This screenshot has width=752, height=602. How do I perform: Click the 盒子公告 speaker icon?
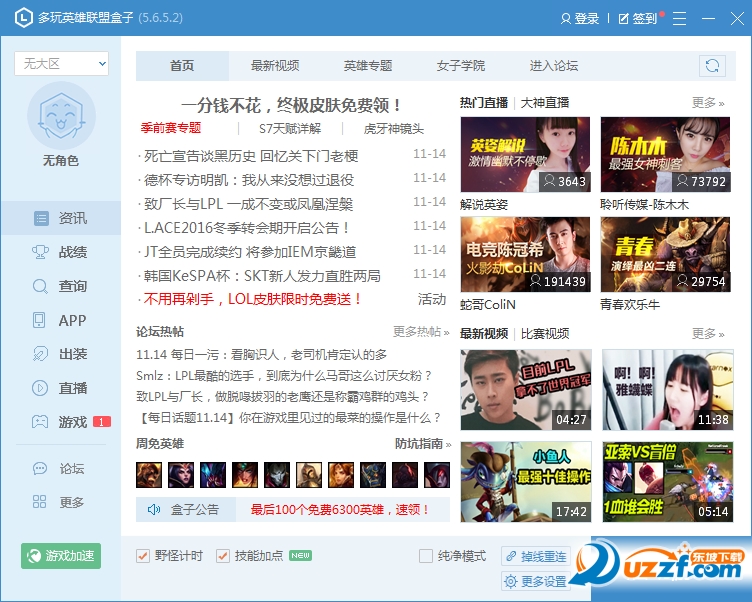(x=154, y=509)
